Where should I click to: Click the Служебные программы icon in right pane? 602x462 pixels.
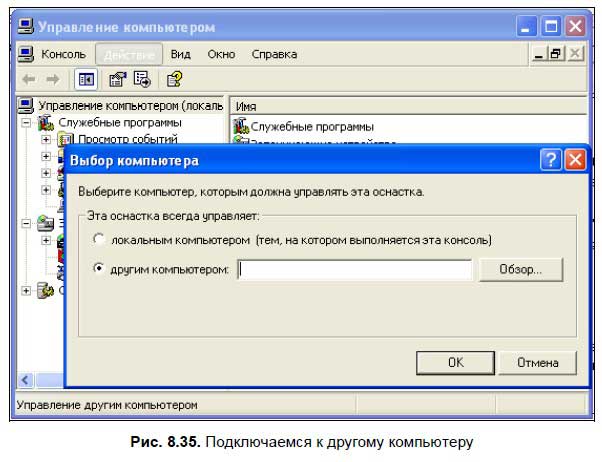[x=240, y=126]
